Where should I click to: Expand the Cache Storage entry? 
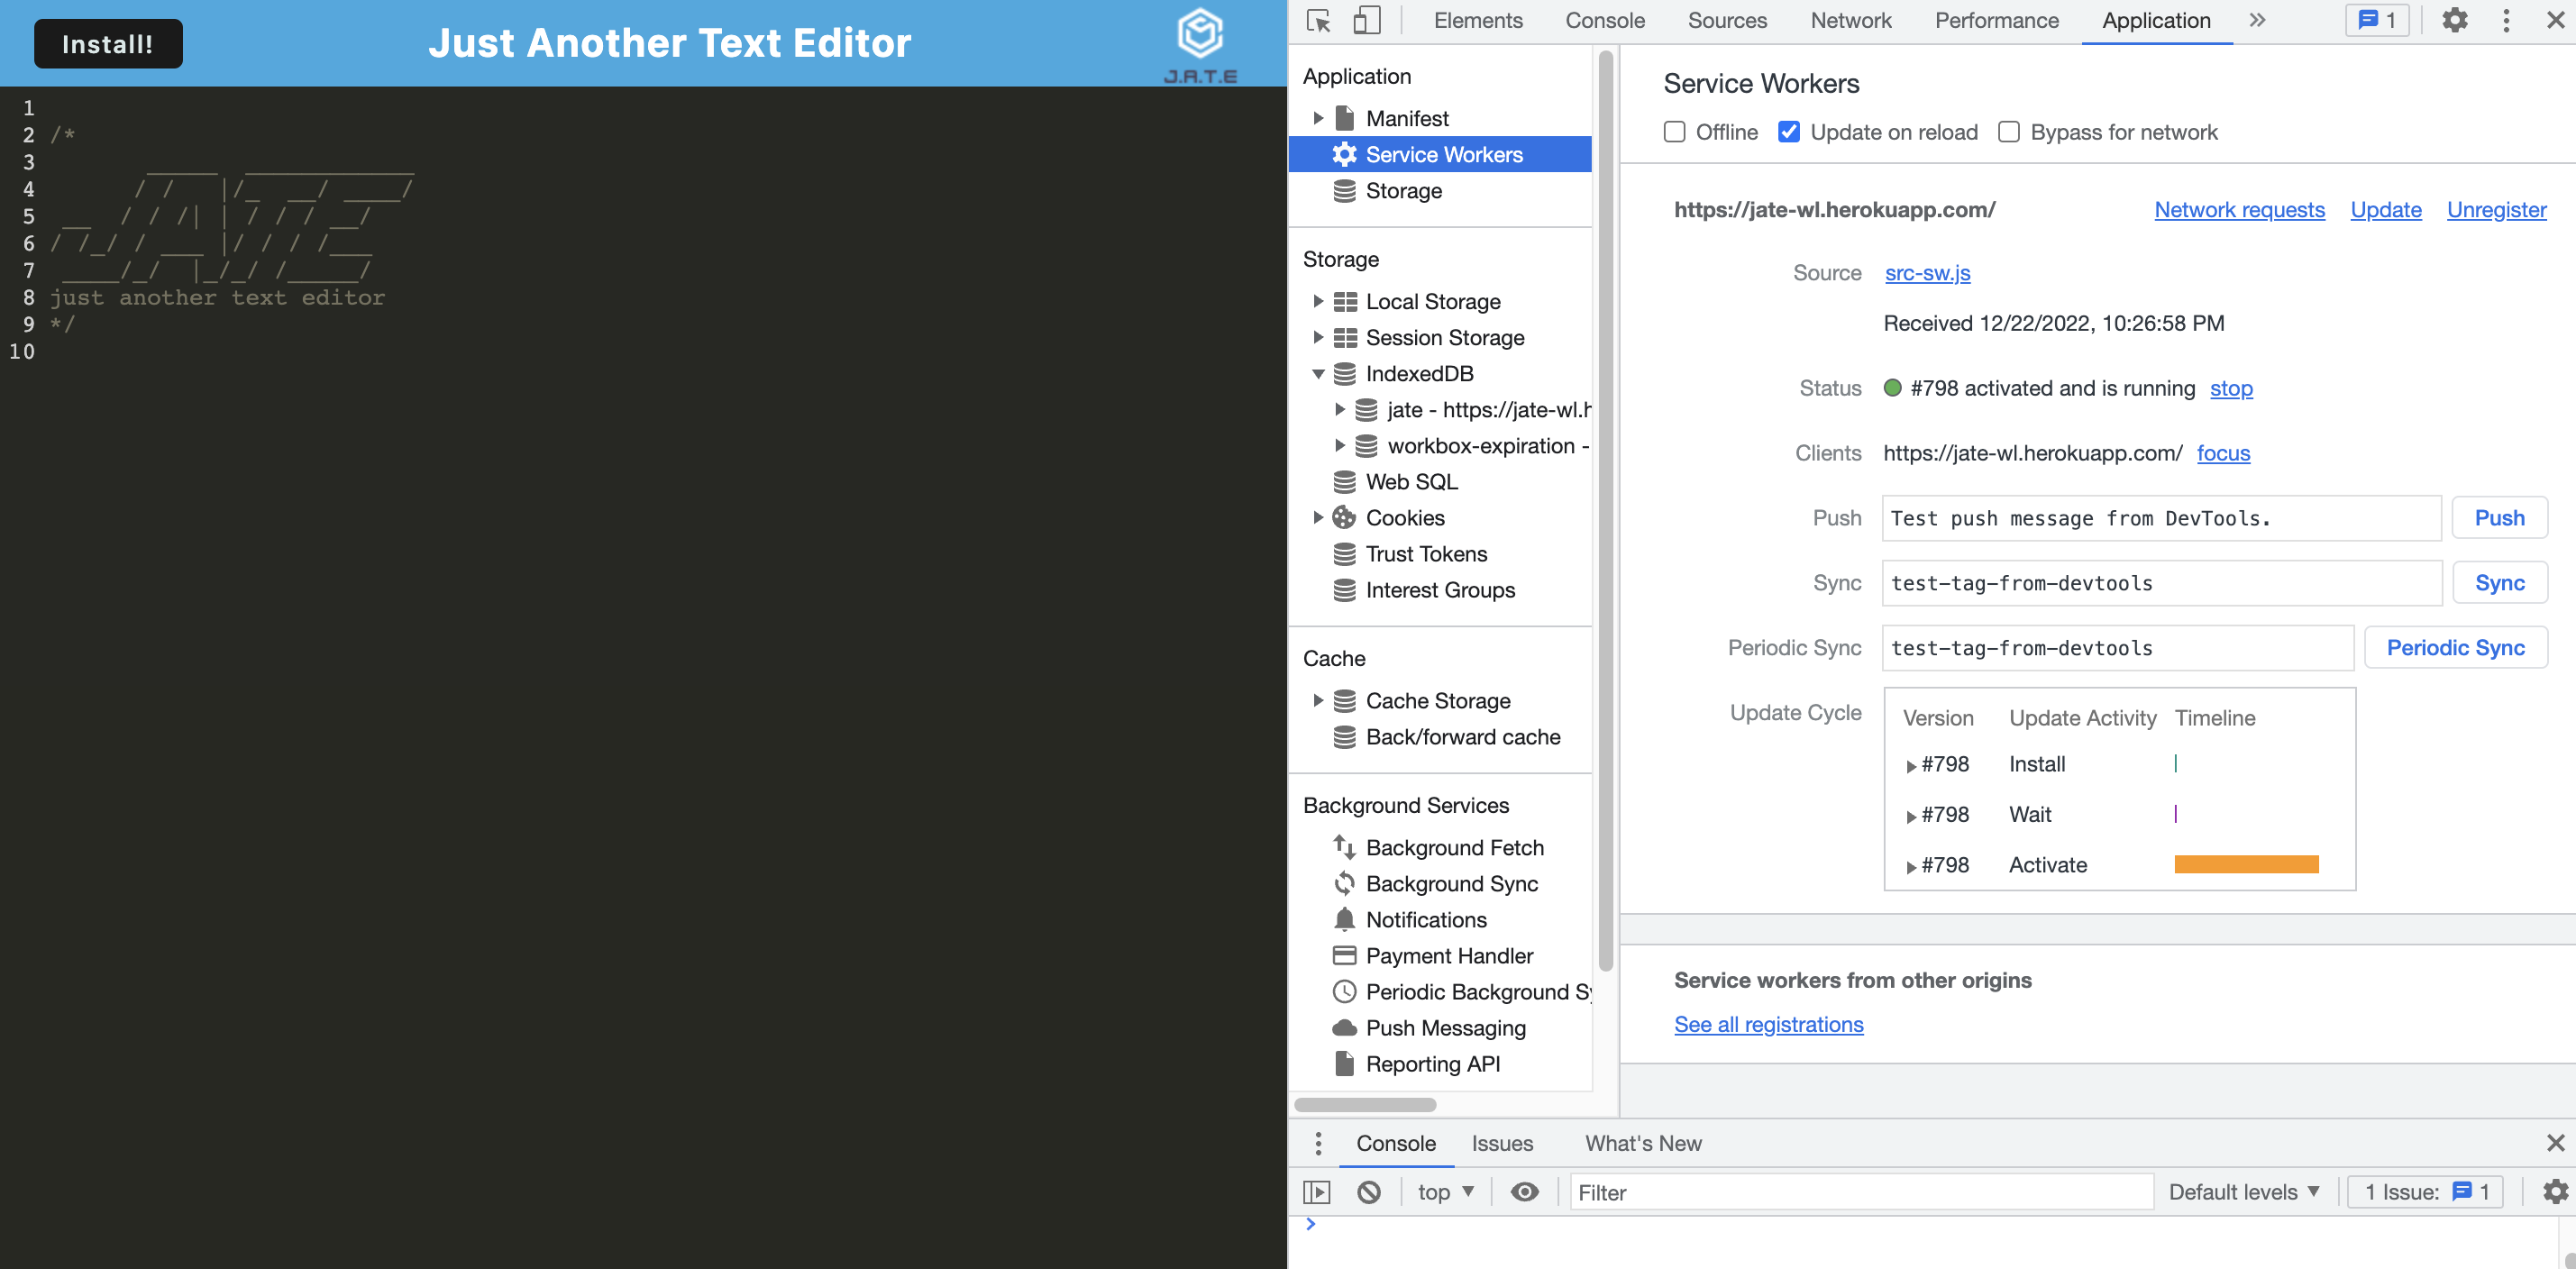coord(1319,700)
